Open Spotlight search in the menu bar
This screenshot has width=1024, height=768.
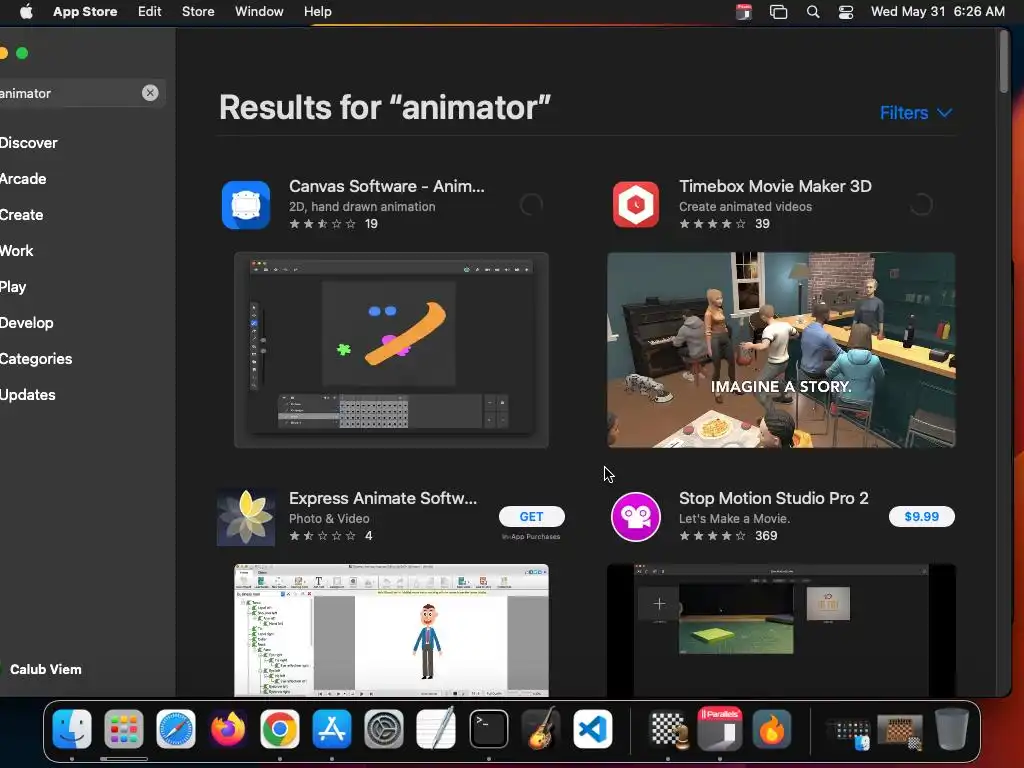813,12
